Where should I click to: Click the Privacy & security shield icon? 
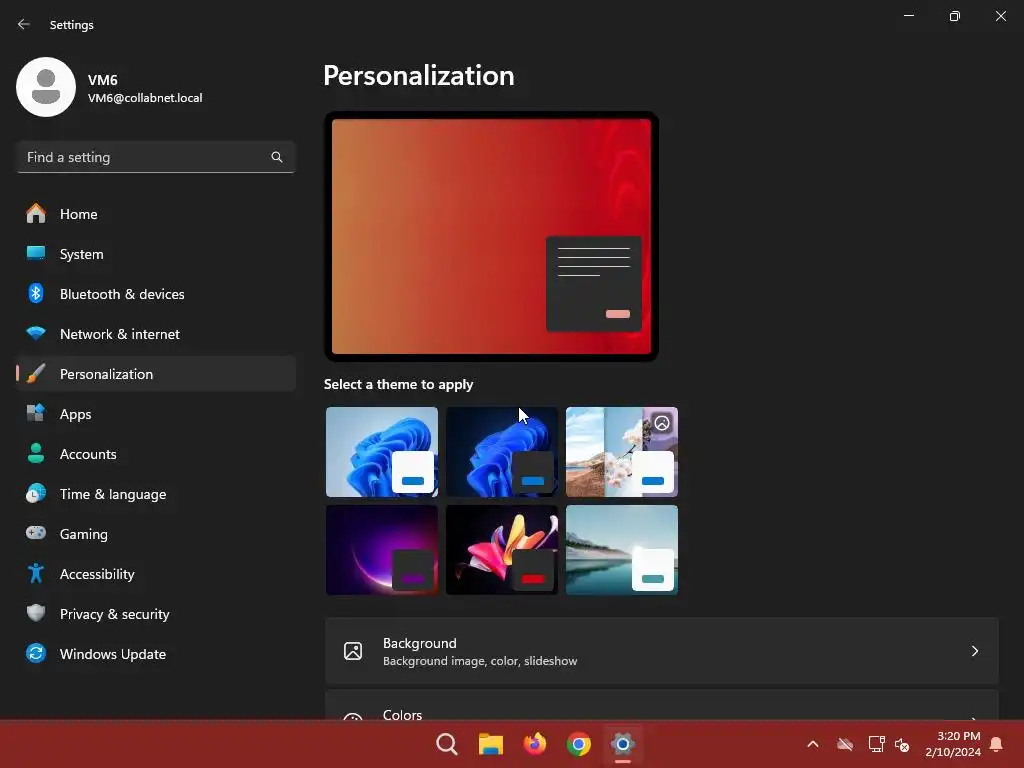pos(36,613)
